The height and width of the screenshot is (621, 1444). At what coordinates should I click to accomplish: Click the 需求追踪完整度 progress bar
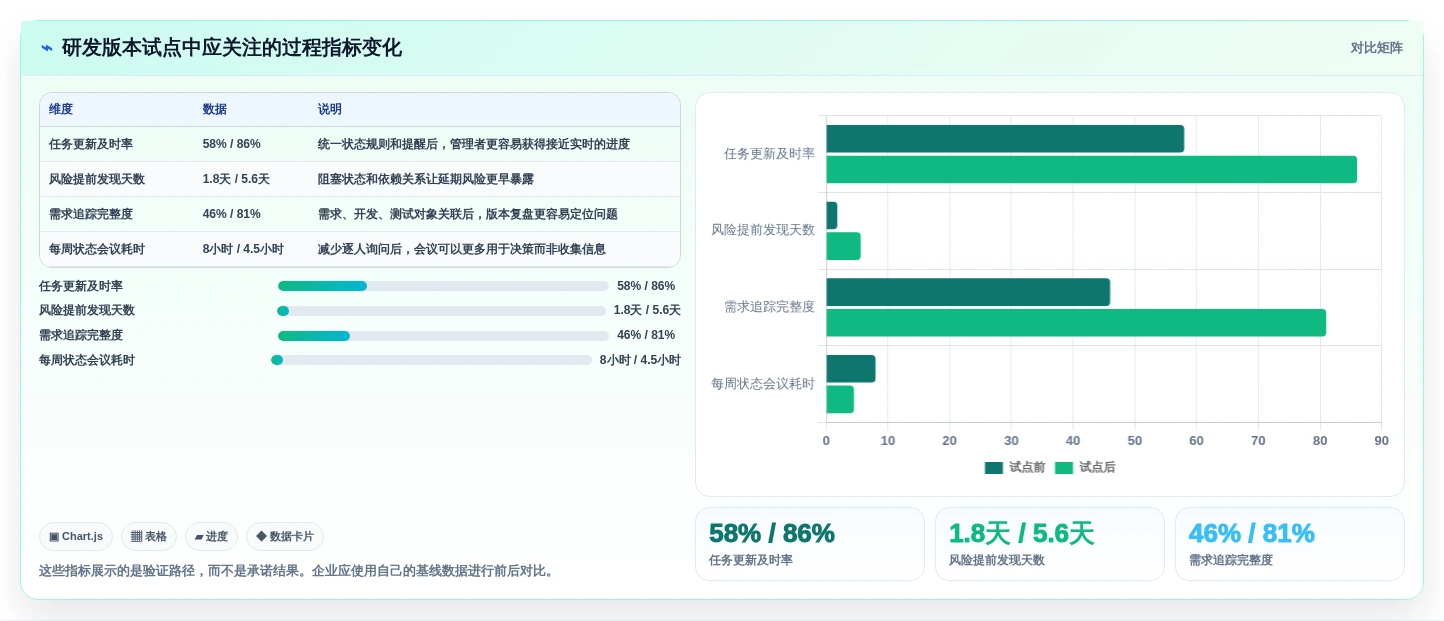point(443,336)
